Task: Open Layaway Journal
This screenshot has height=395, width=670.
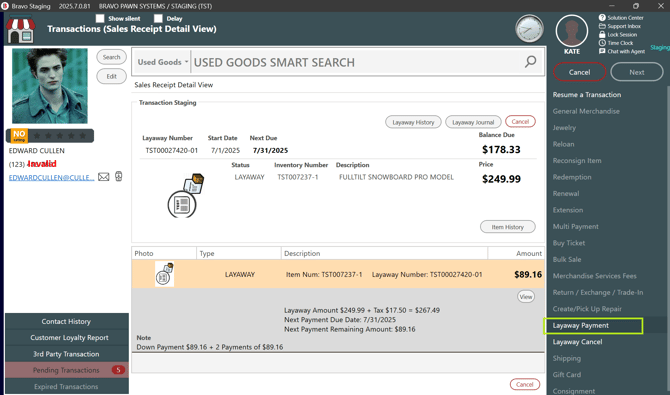Action: click(x=473, y=122)
